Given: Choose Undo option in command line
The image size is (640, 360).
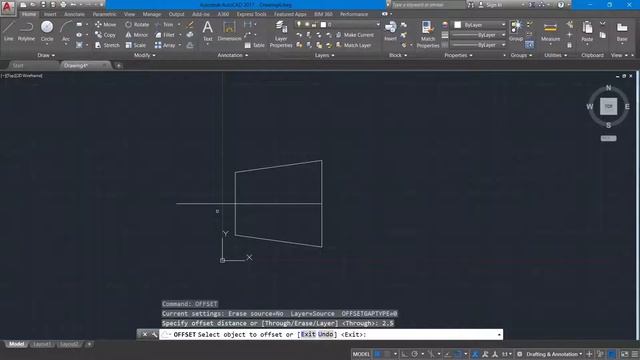Looking at the screenshot, I should click(x=326, y=335).
